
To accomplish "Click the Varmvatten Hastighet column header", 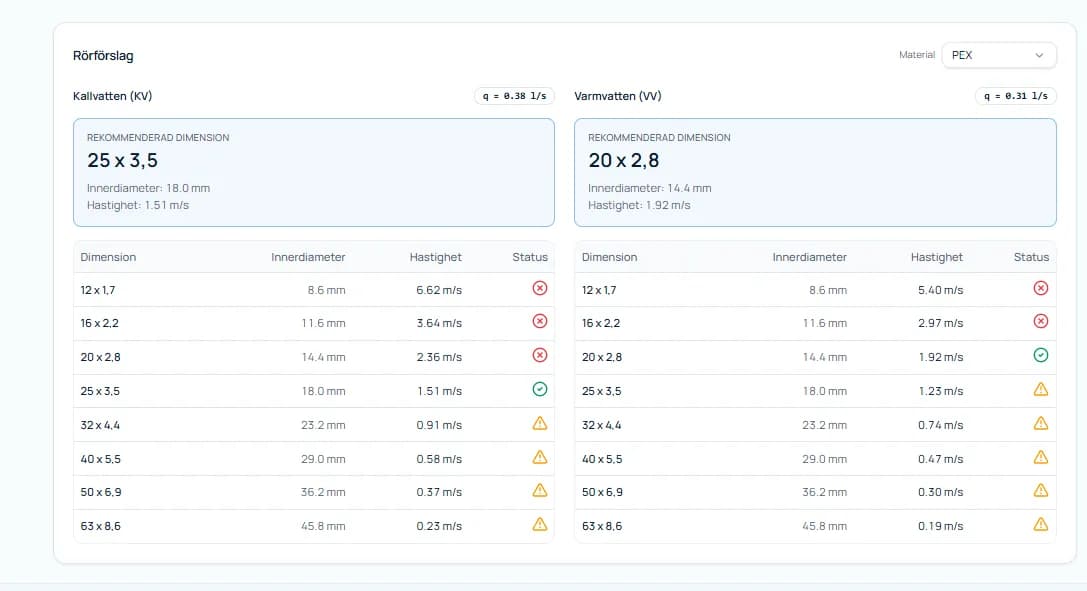I will click(937, 257).
